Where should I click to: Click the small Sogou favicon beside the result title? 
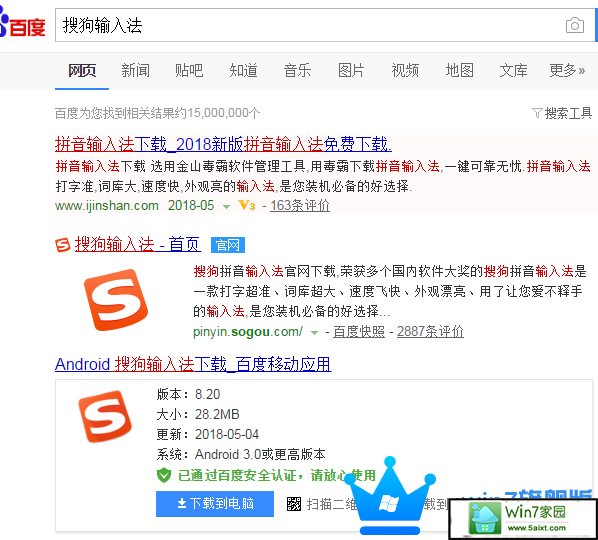(x=63, y=245)
